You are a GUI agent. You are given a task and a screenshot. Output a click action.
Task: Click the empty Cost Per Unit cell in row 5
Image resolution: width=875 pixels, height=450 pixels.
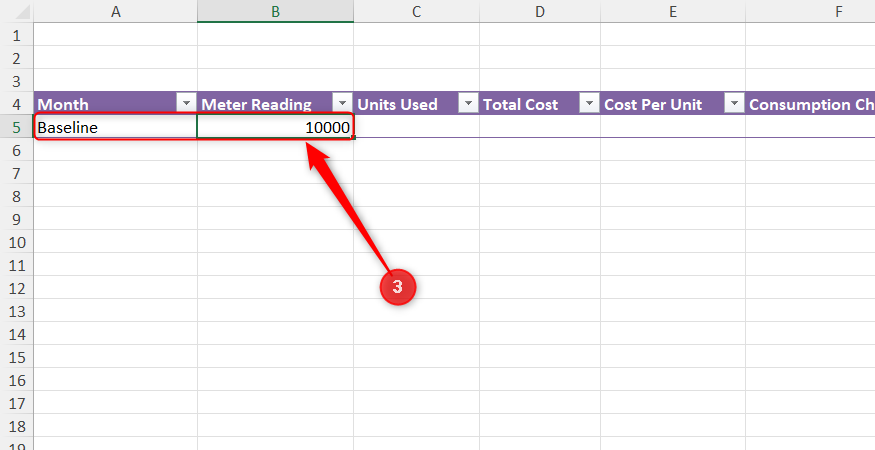coord(672,127)
